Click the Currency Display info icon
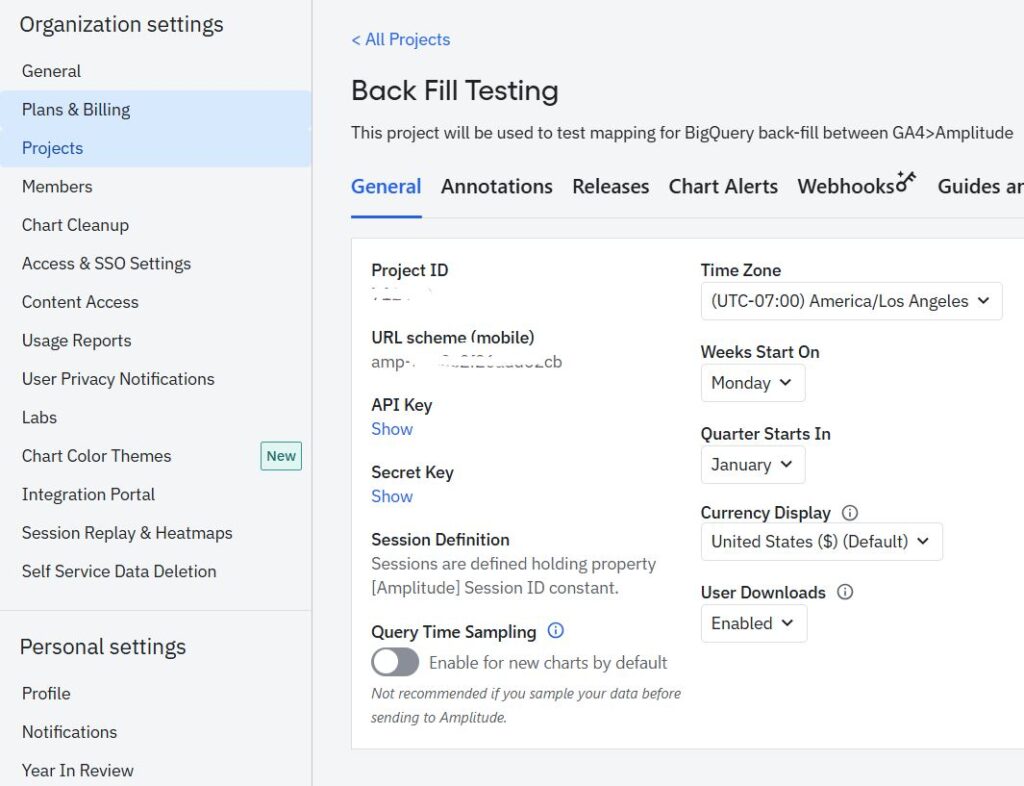Image resolution: width=1024 pixels, height=786 pixels. (850, 513)
